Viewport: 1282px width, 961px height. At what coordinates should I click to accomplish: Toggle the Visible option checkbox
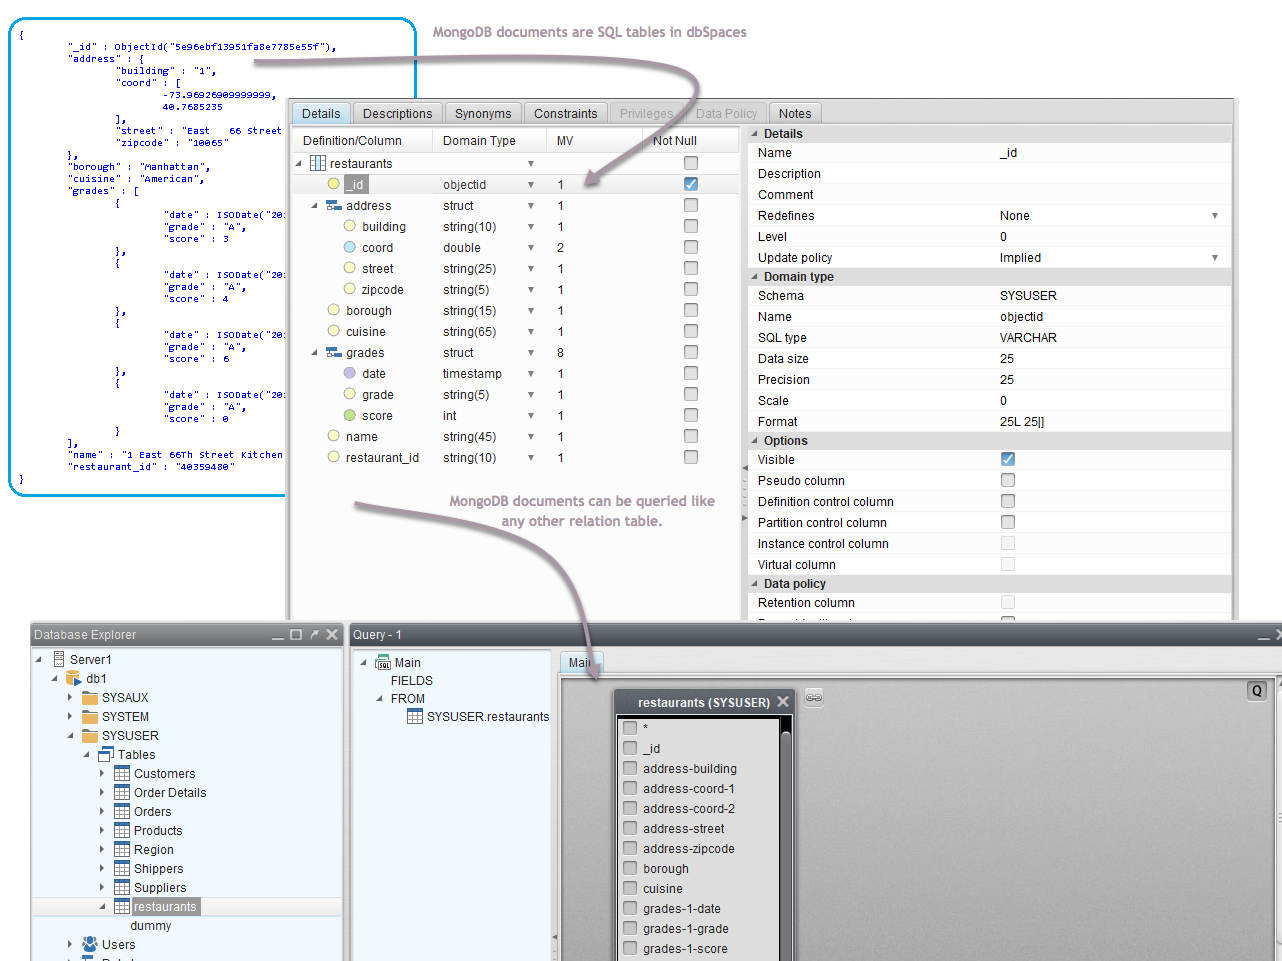coord(1008,460)
